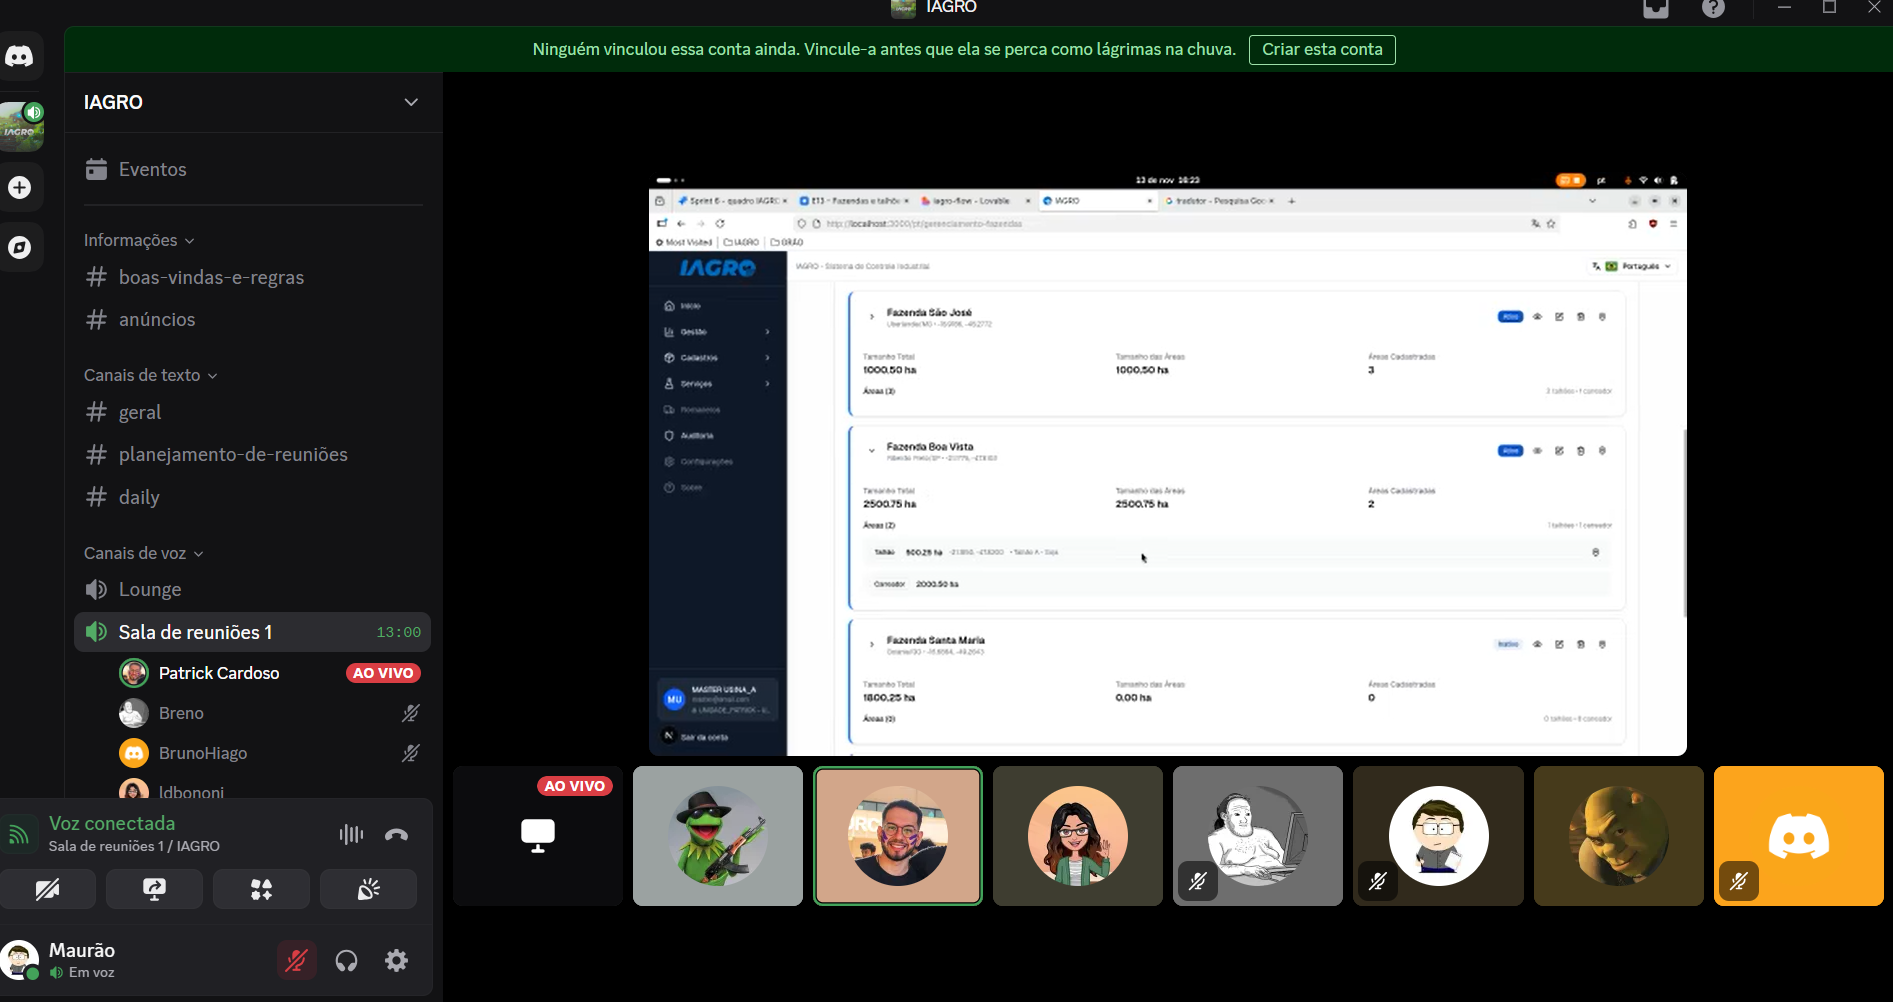Image resolution: width=1893 pixels, height=1002 pixels.
Task: Open the soundboard icon
Action: click(x=368, y=889)
